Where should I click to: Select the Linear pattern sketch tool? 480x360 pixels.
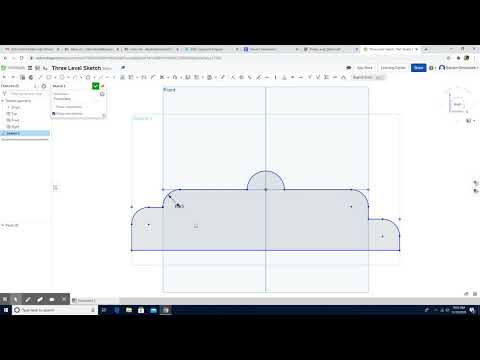197,77
